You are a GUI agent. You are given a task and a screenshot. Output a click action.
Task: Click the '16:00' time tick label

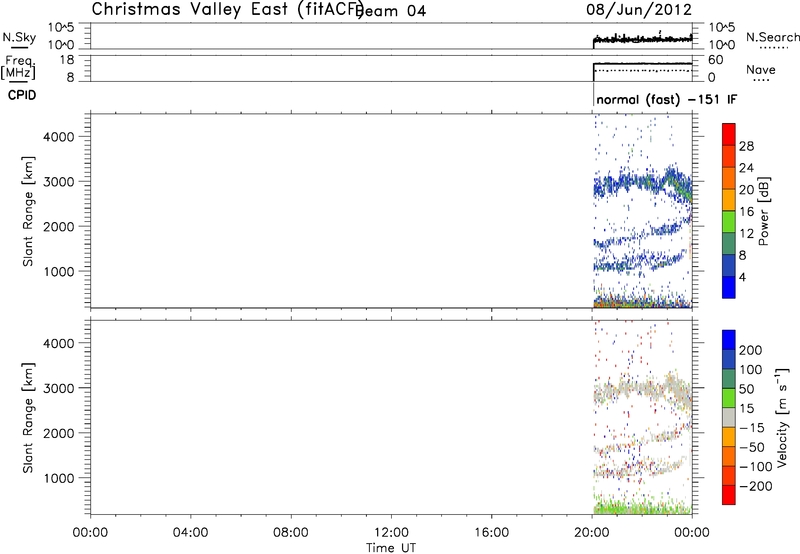[x=492, y=533]
